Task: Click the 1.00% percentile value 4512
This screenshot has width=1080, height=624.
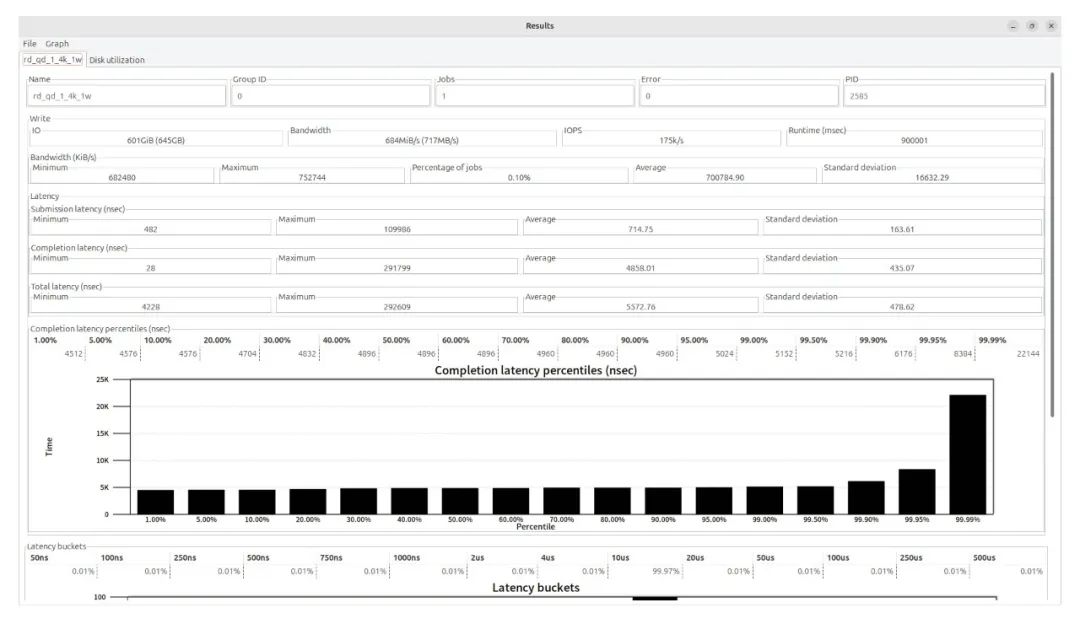Action: 74,353
